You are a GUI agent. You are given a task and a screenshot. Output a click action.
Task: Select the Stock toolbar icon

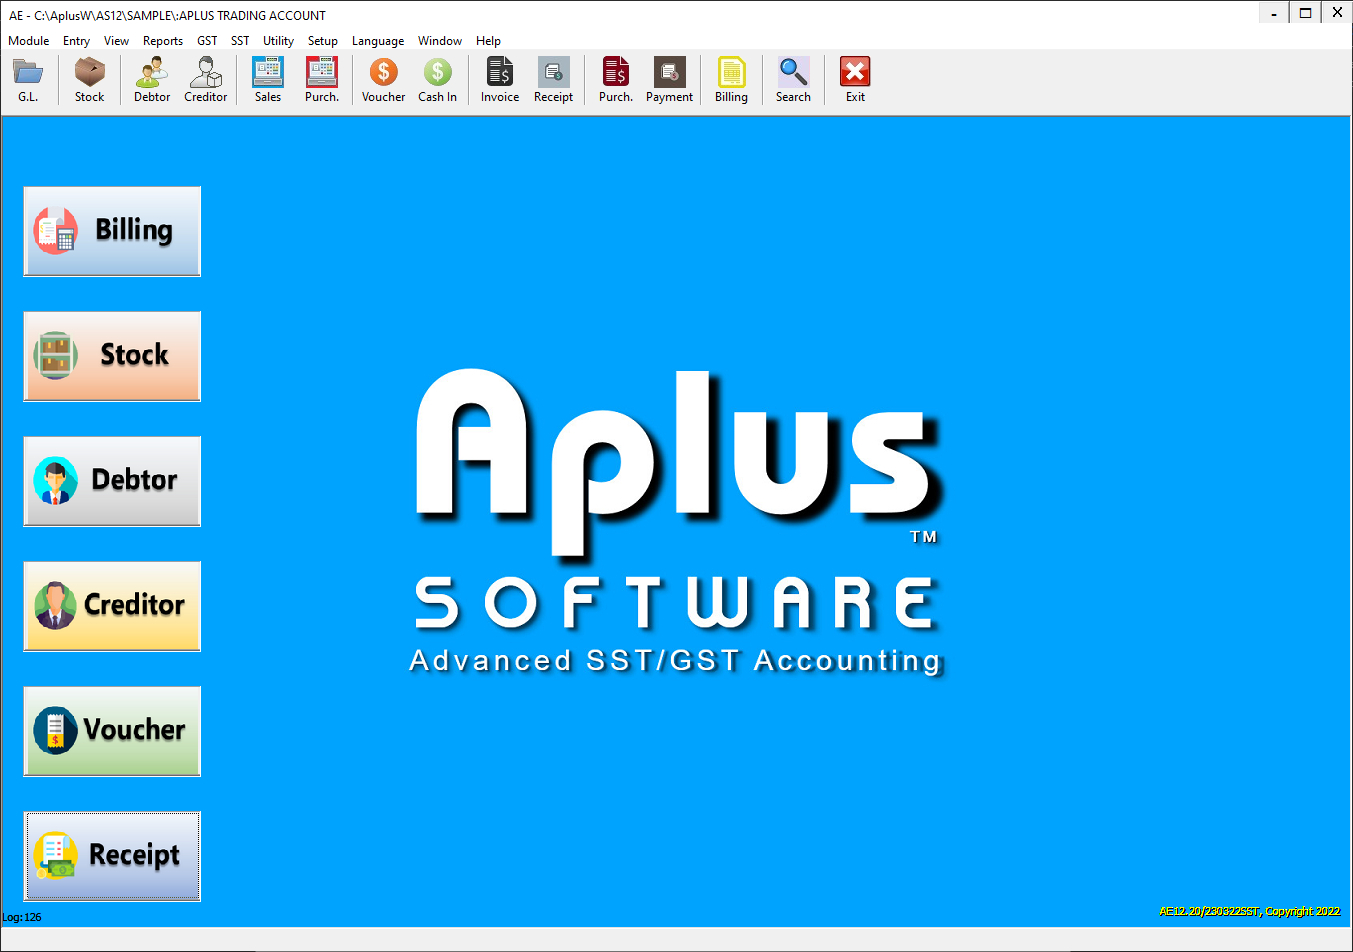pyautogui.click(x=89, y=78)
